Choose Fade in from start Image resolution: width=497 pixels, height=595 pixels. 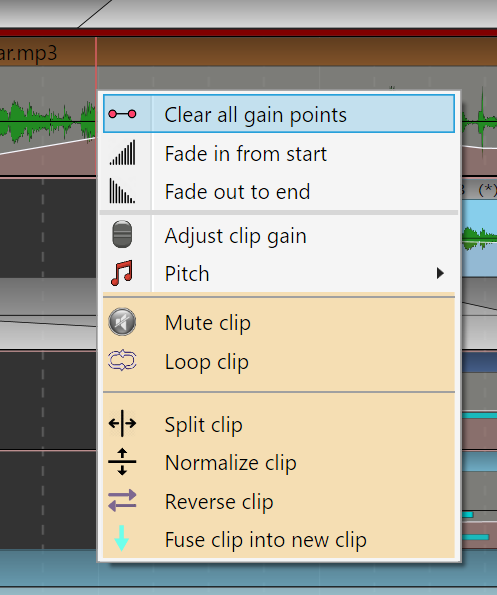tap(279, 153)
